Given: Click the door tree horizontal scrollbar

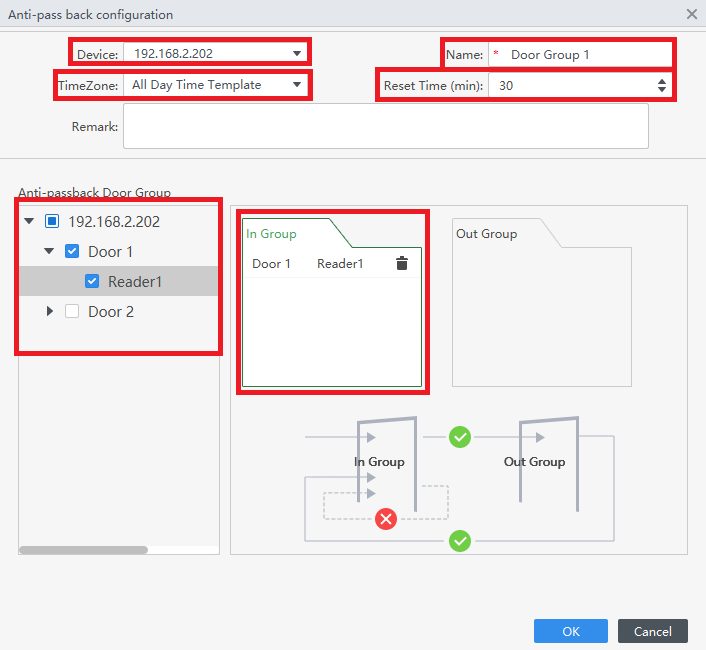Looking at the screenshot, I should point(84,550).
